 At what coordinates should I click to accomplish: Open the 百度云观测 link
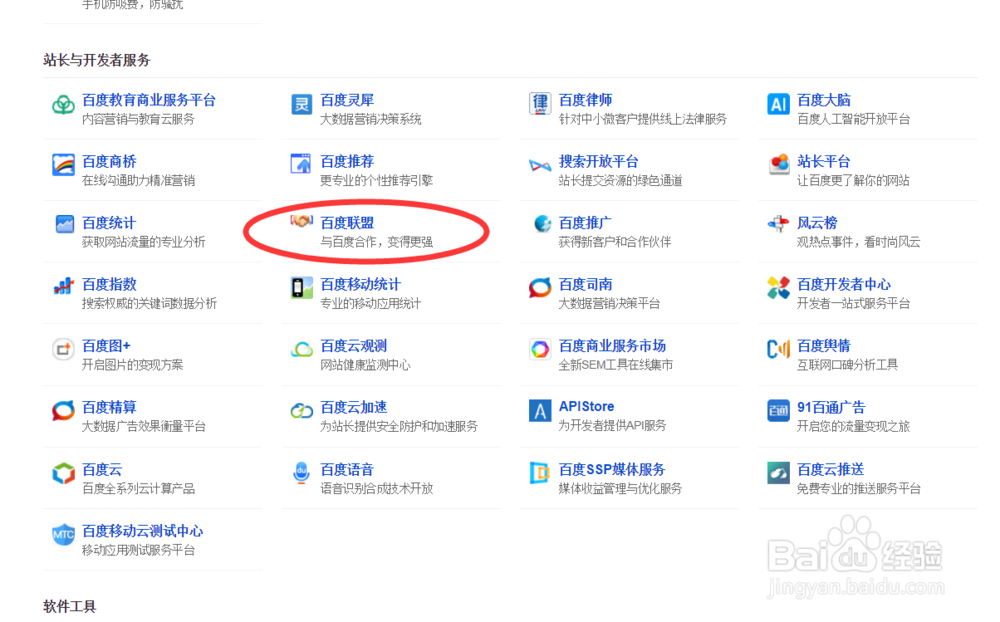pos(354,346)
